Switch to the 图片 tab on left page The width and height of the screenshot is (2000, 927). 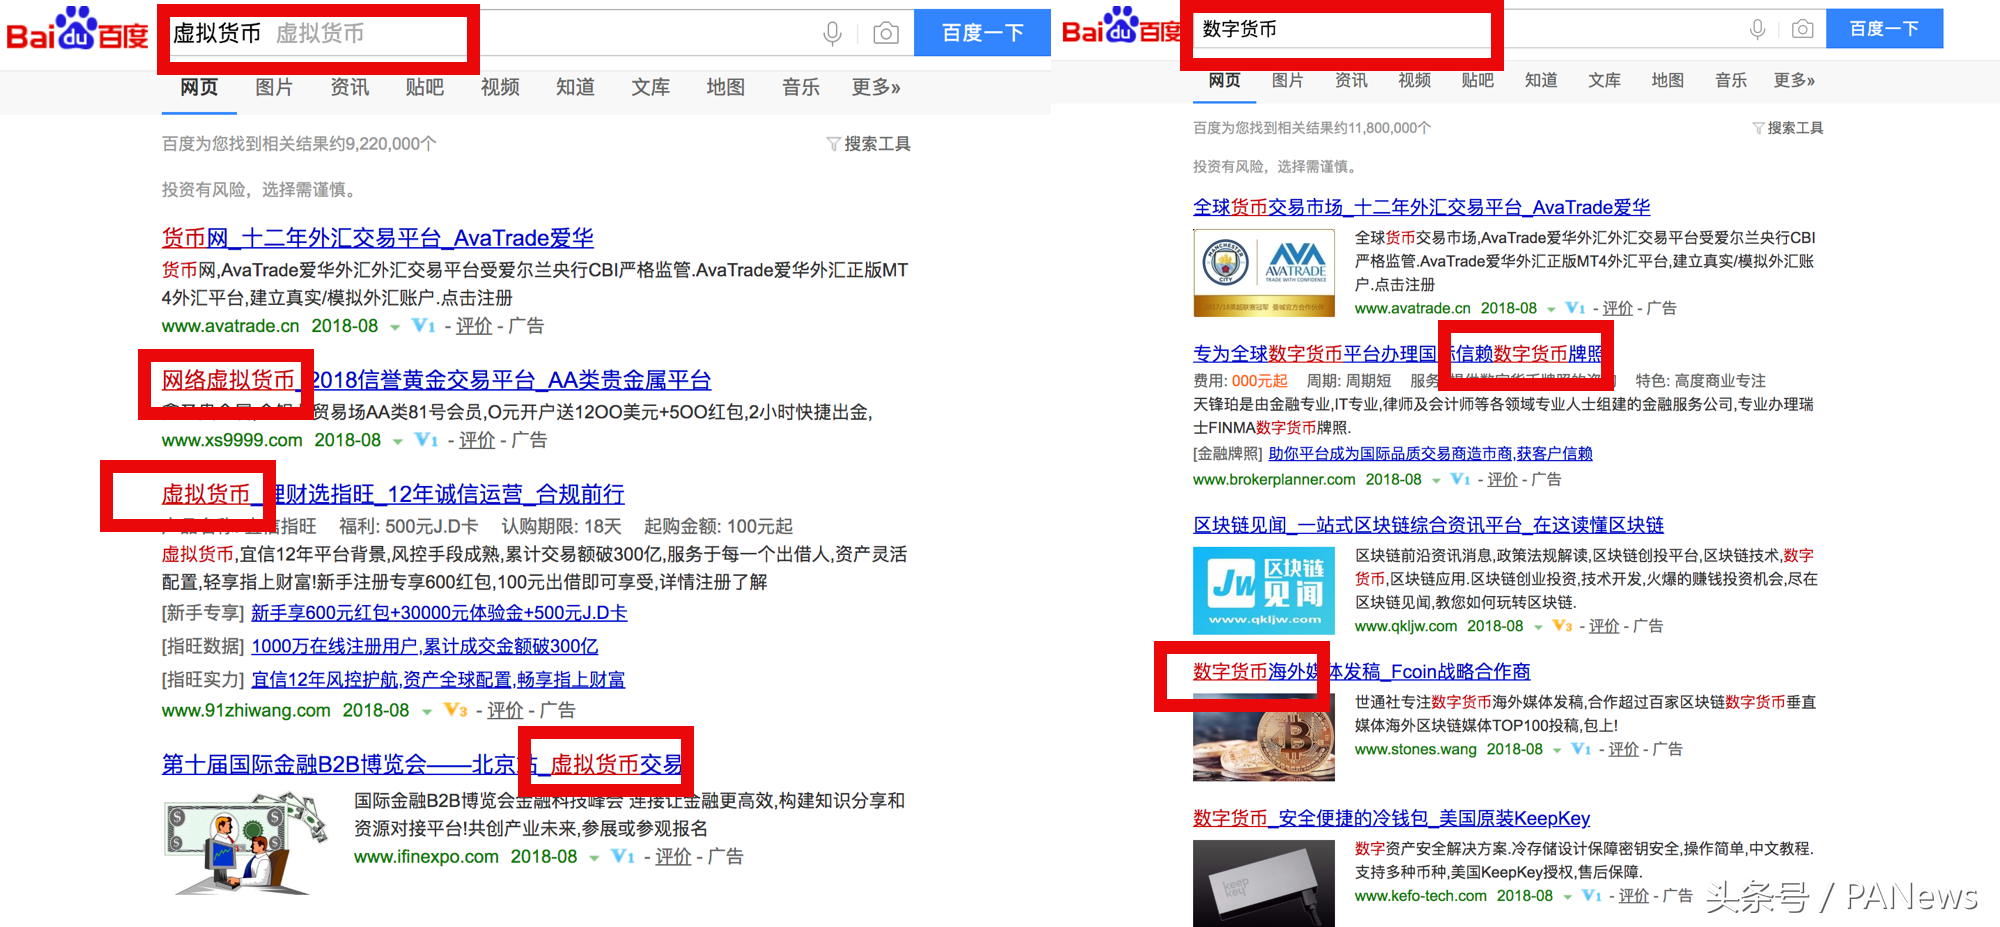(x=273, y=88)
